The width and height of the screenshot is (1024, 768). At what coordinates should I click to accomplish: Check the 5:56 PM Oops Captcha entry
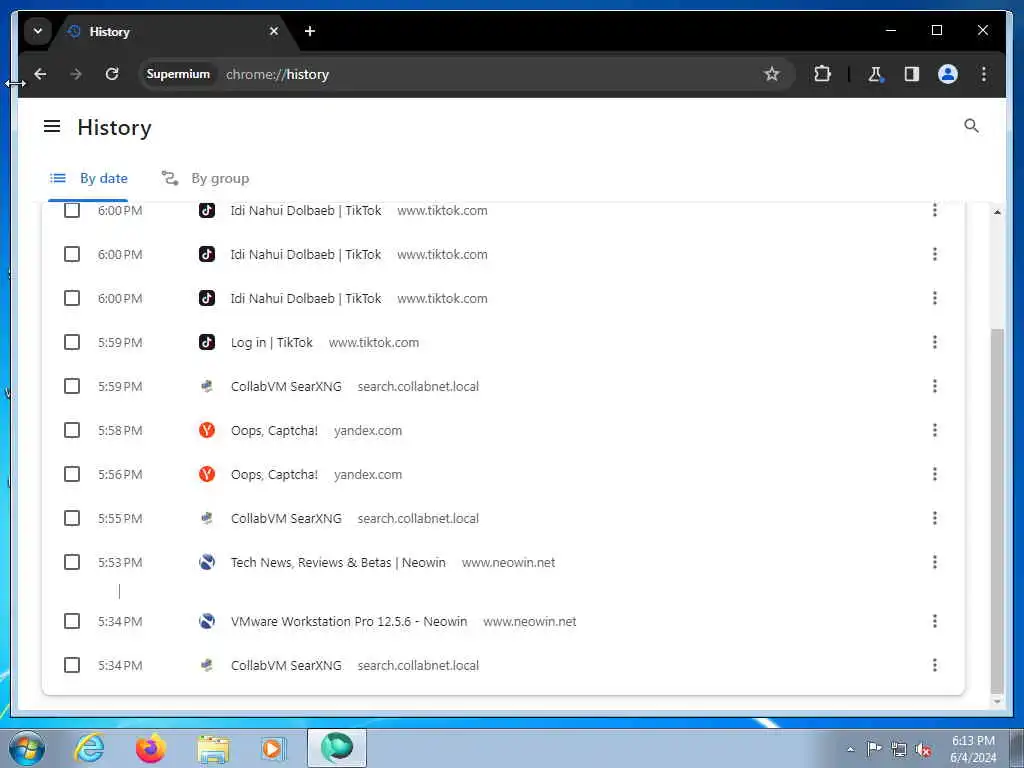coord(72,474)
